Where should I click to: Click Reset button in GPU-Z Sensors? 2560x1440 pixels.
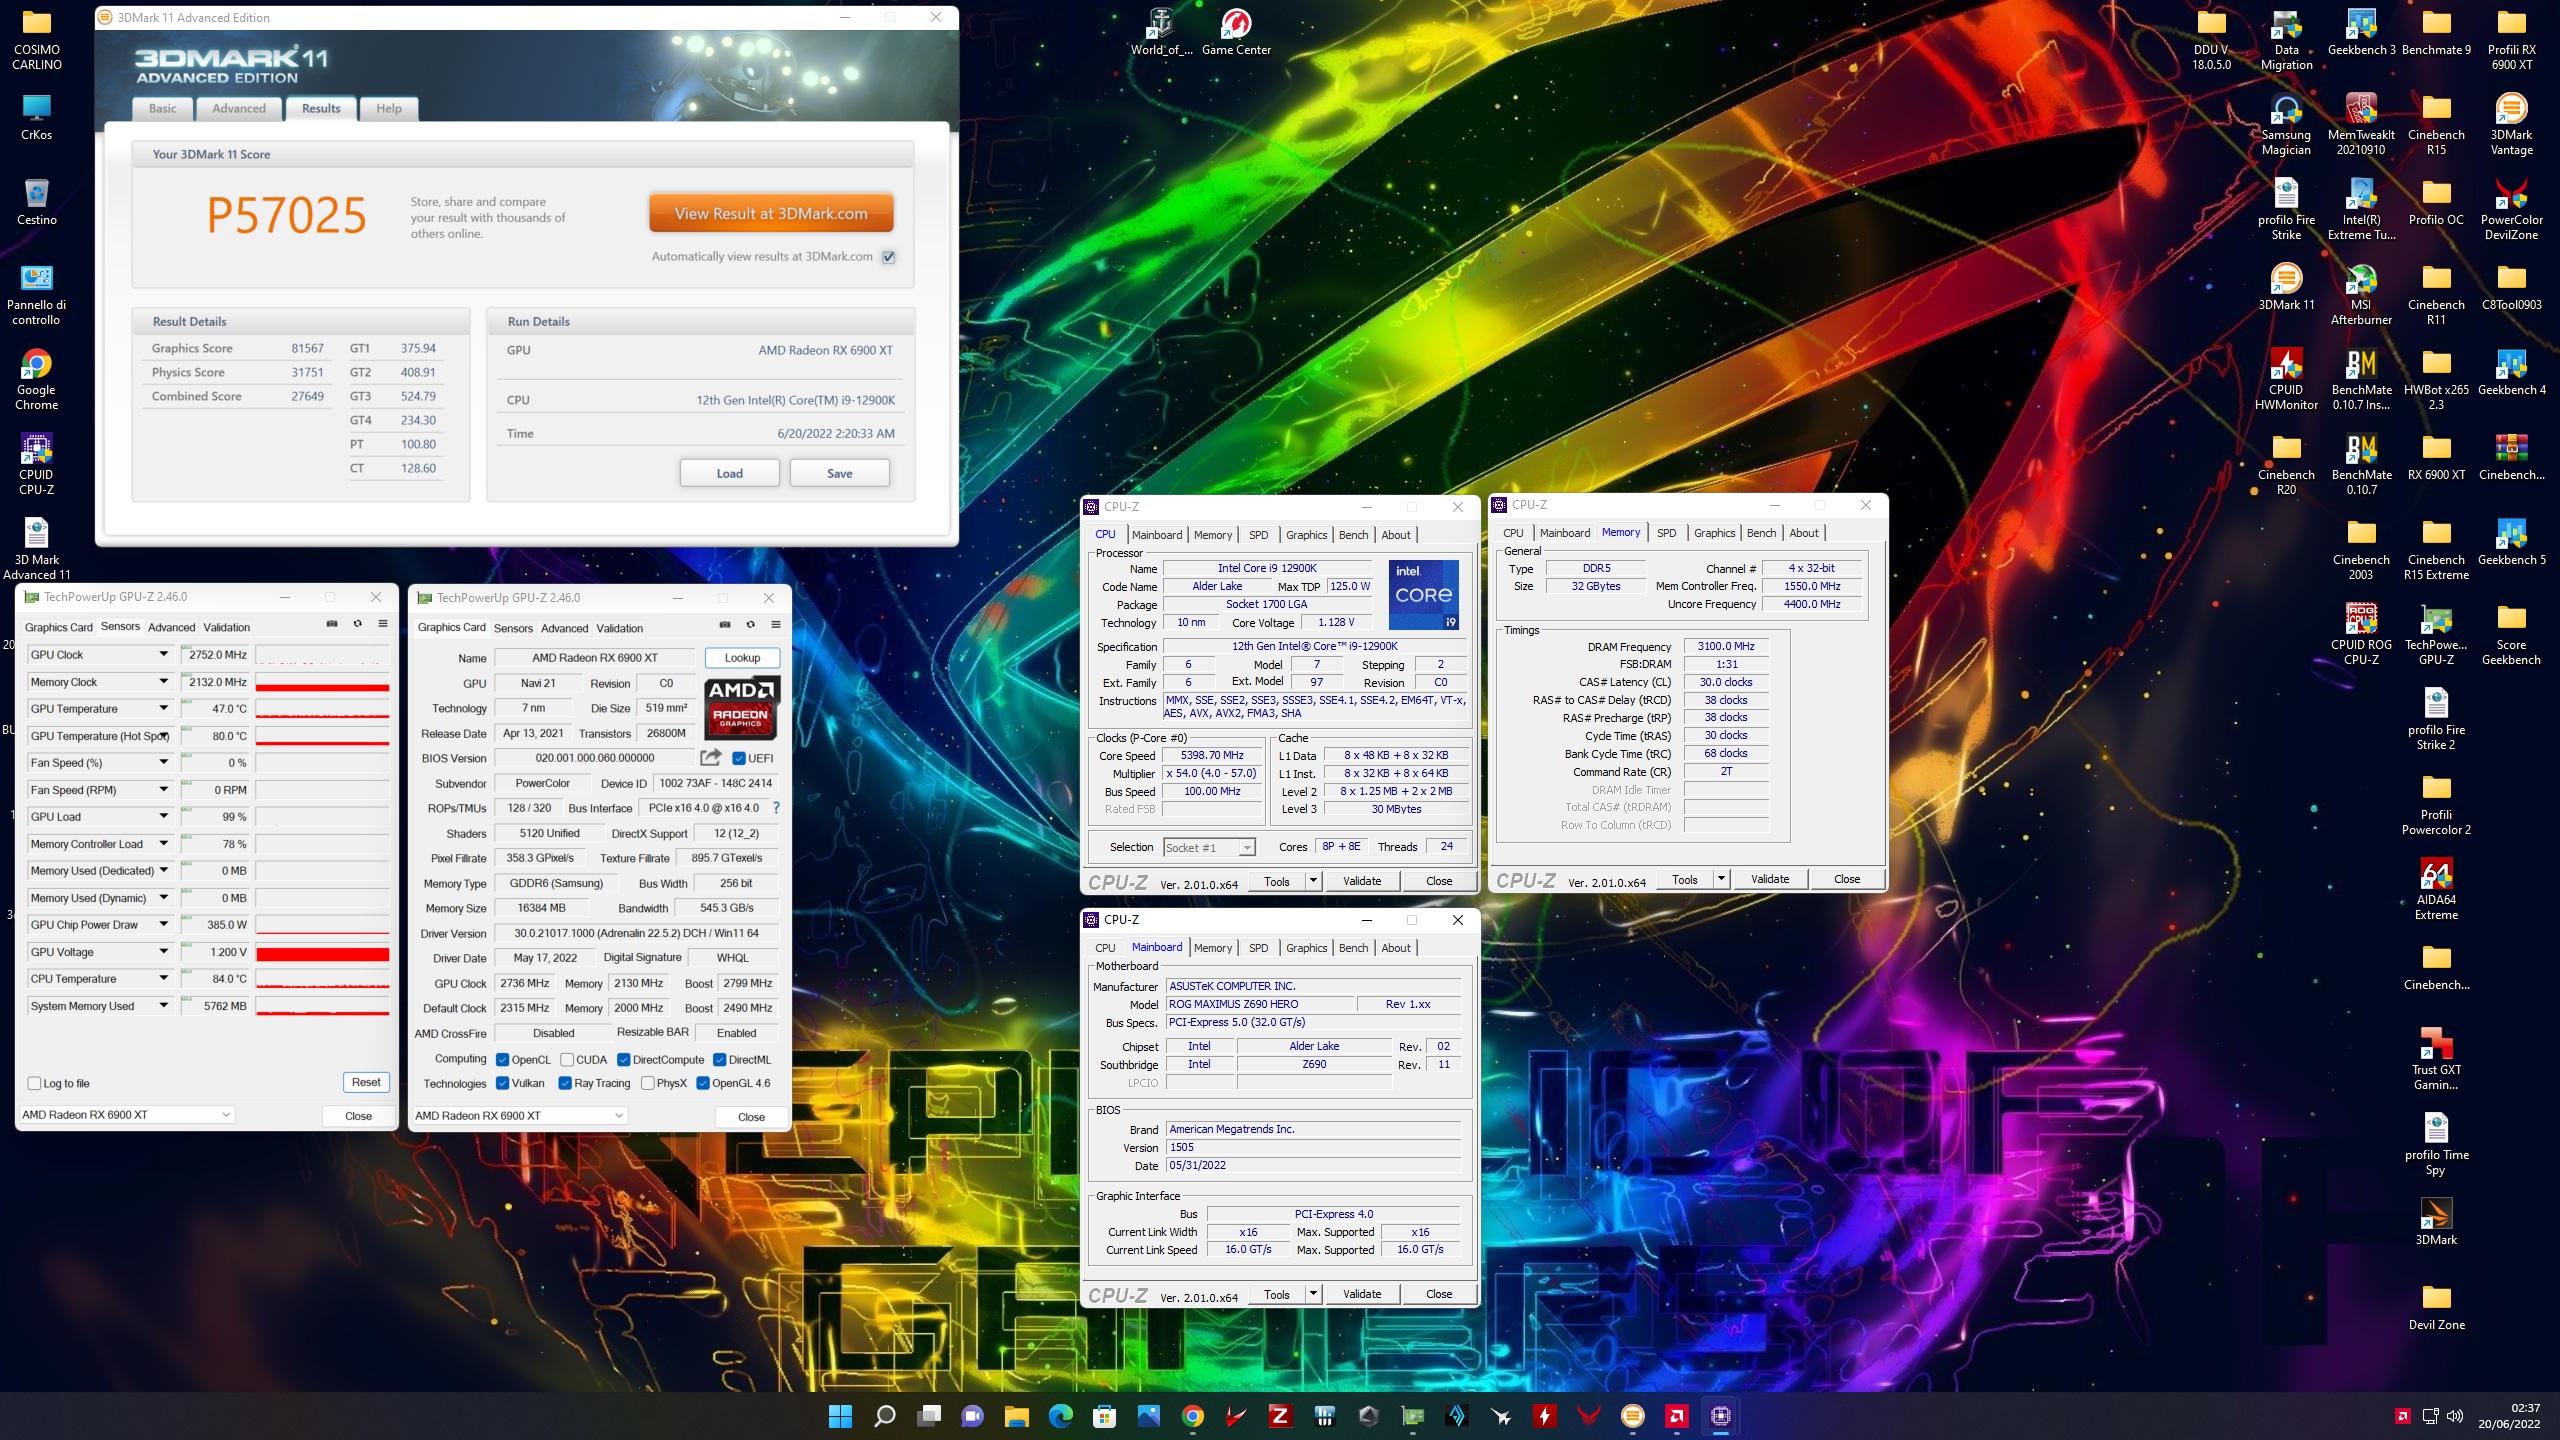click(x=366, y=1082)
